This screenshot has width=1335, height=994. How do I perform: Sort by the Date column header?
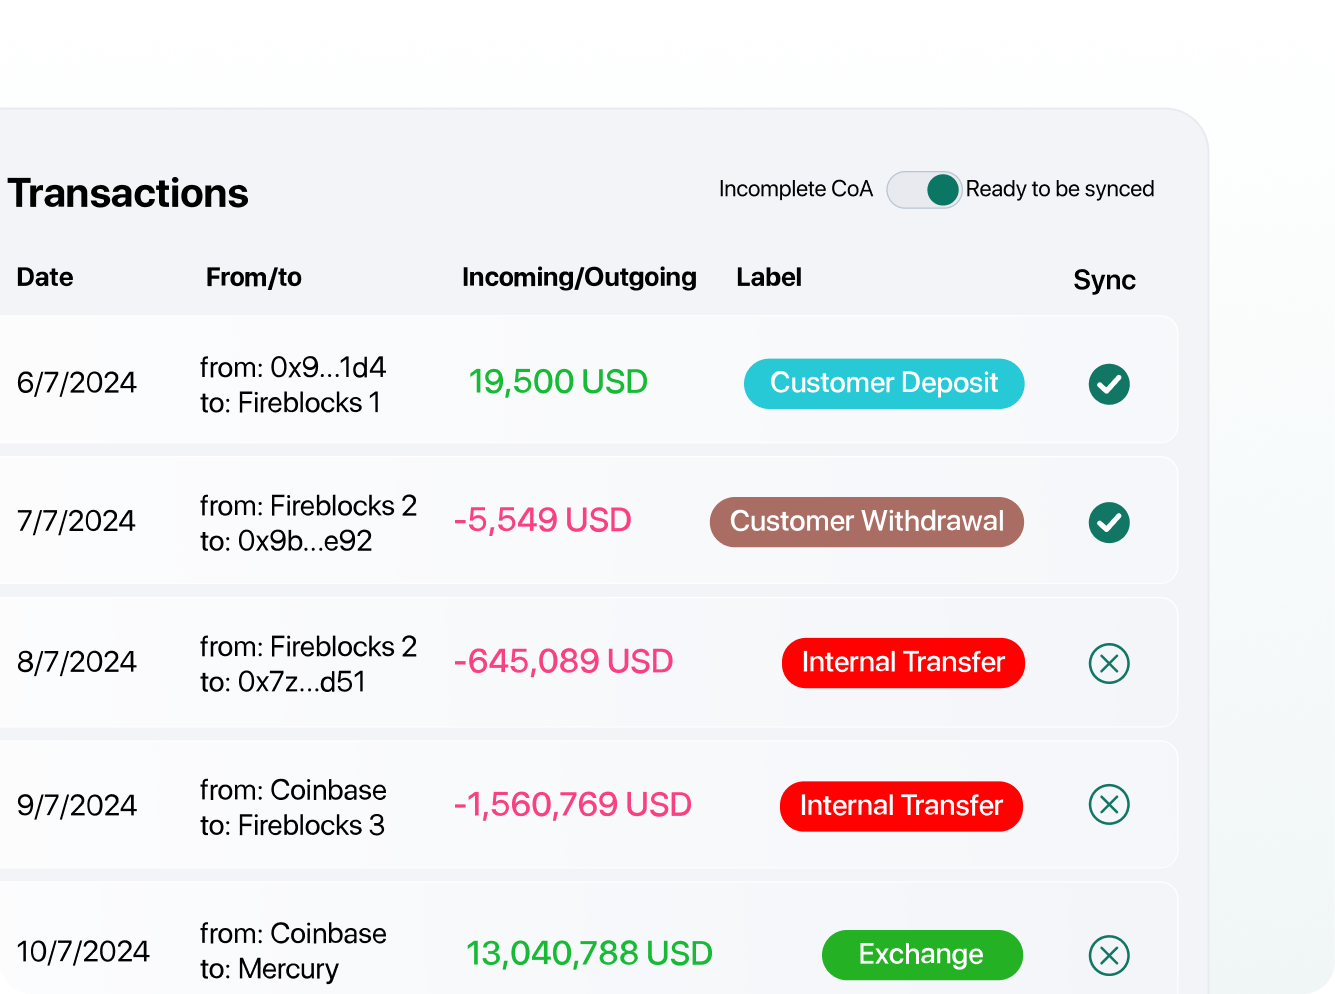tap(45, 277)
